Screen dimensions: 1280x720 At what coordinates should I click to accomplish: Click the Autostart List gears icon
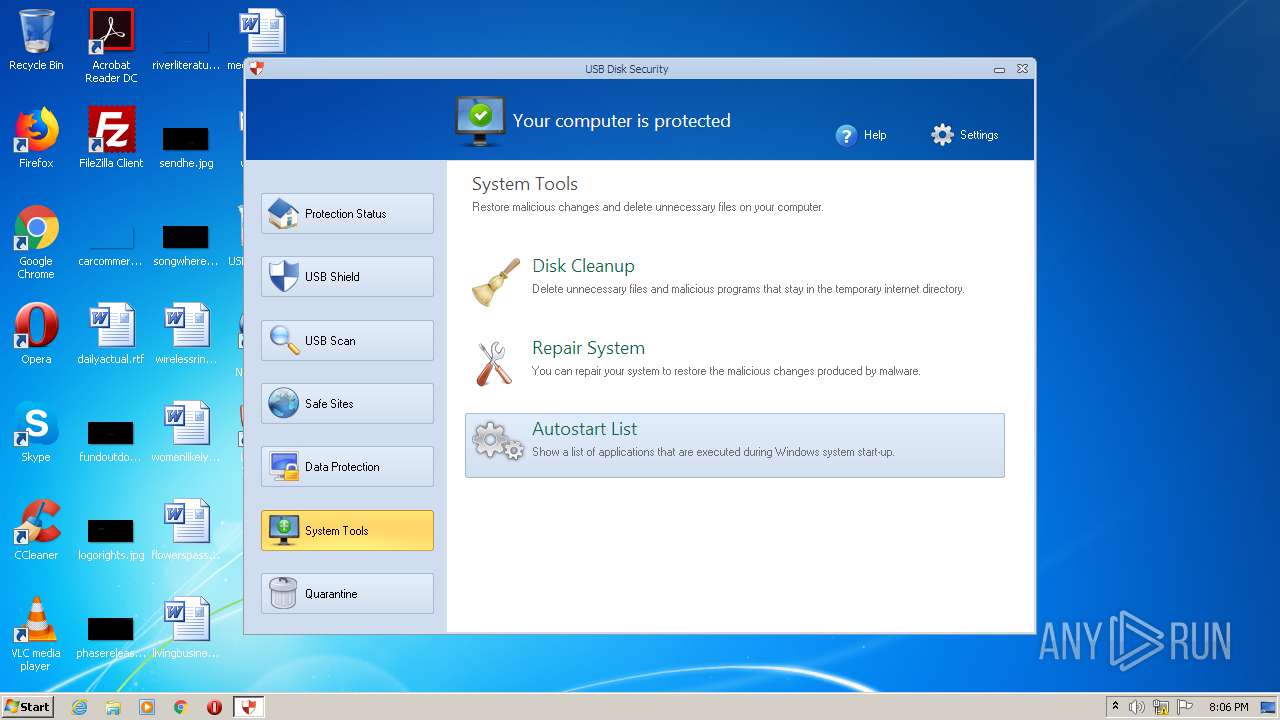tap(497, 441)
